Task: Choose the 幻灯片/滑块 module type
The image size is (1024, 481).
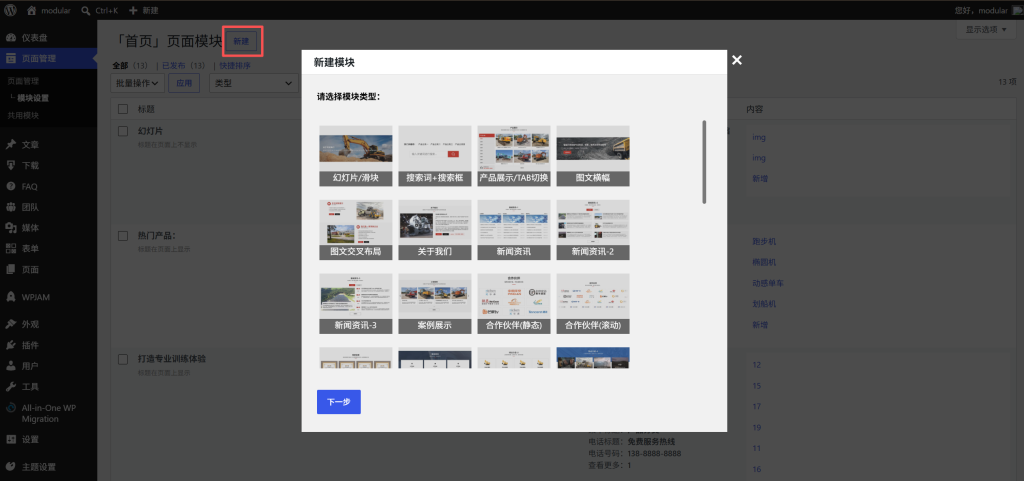Action: [355, 156]
